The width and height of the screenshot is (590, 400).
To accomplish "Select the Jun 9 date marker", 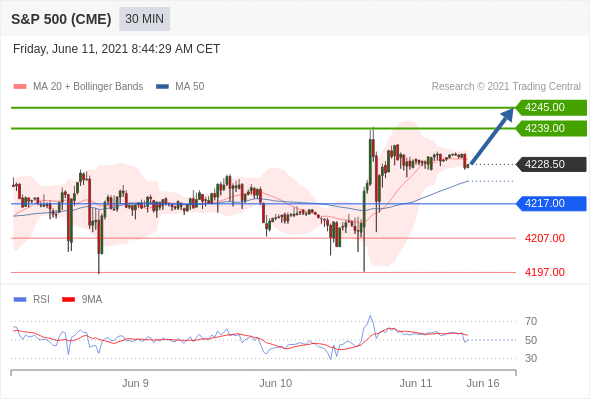I will coord(135,383).
